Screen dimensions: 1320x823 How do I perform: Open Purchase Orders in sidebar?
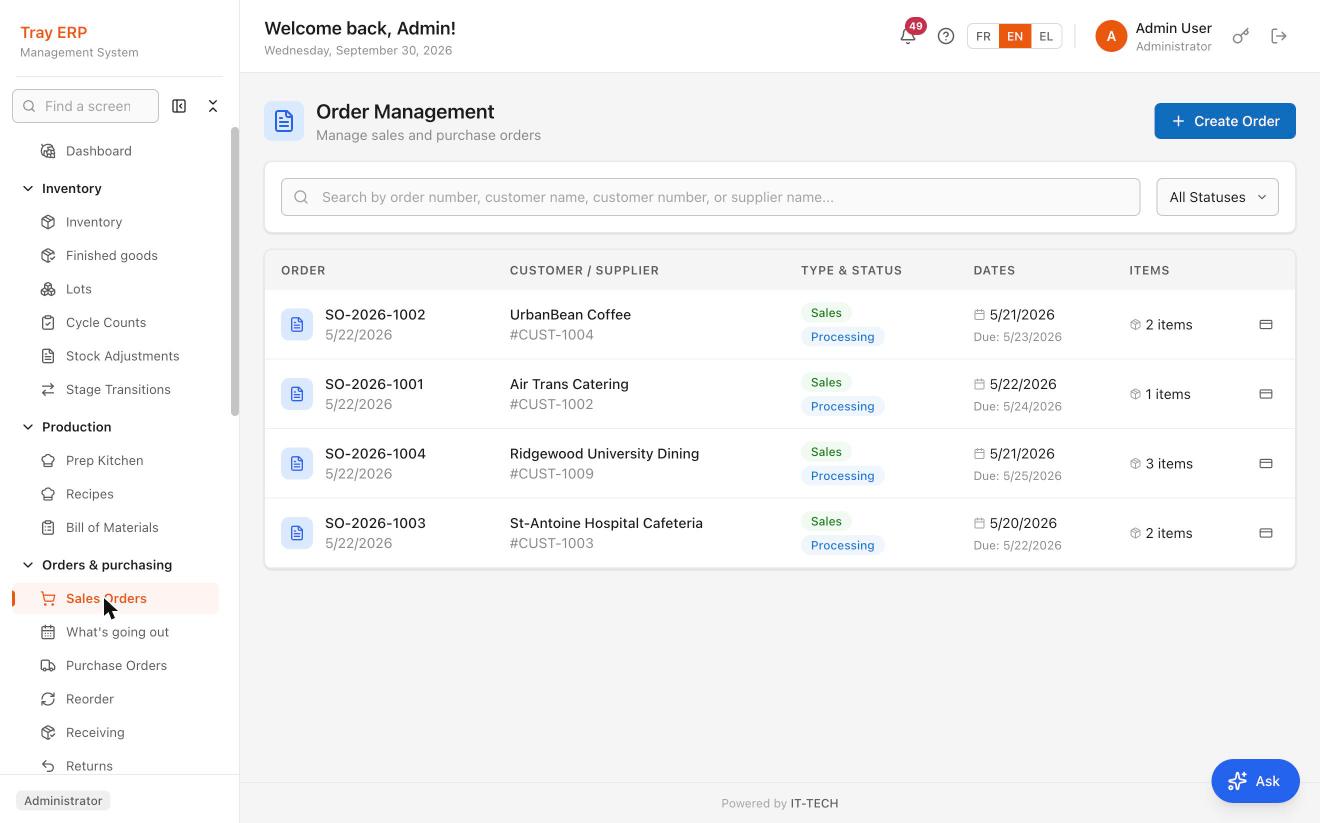pos(116,665)
